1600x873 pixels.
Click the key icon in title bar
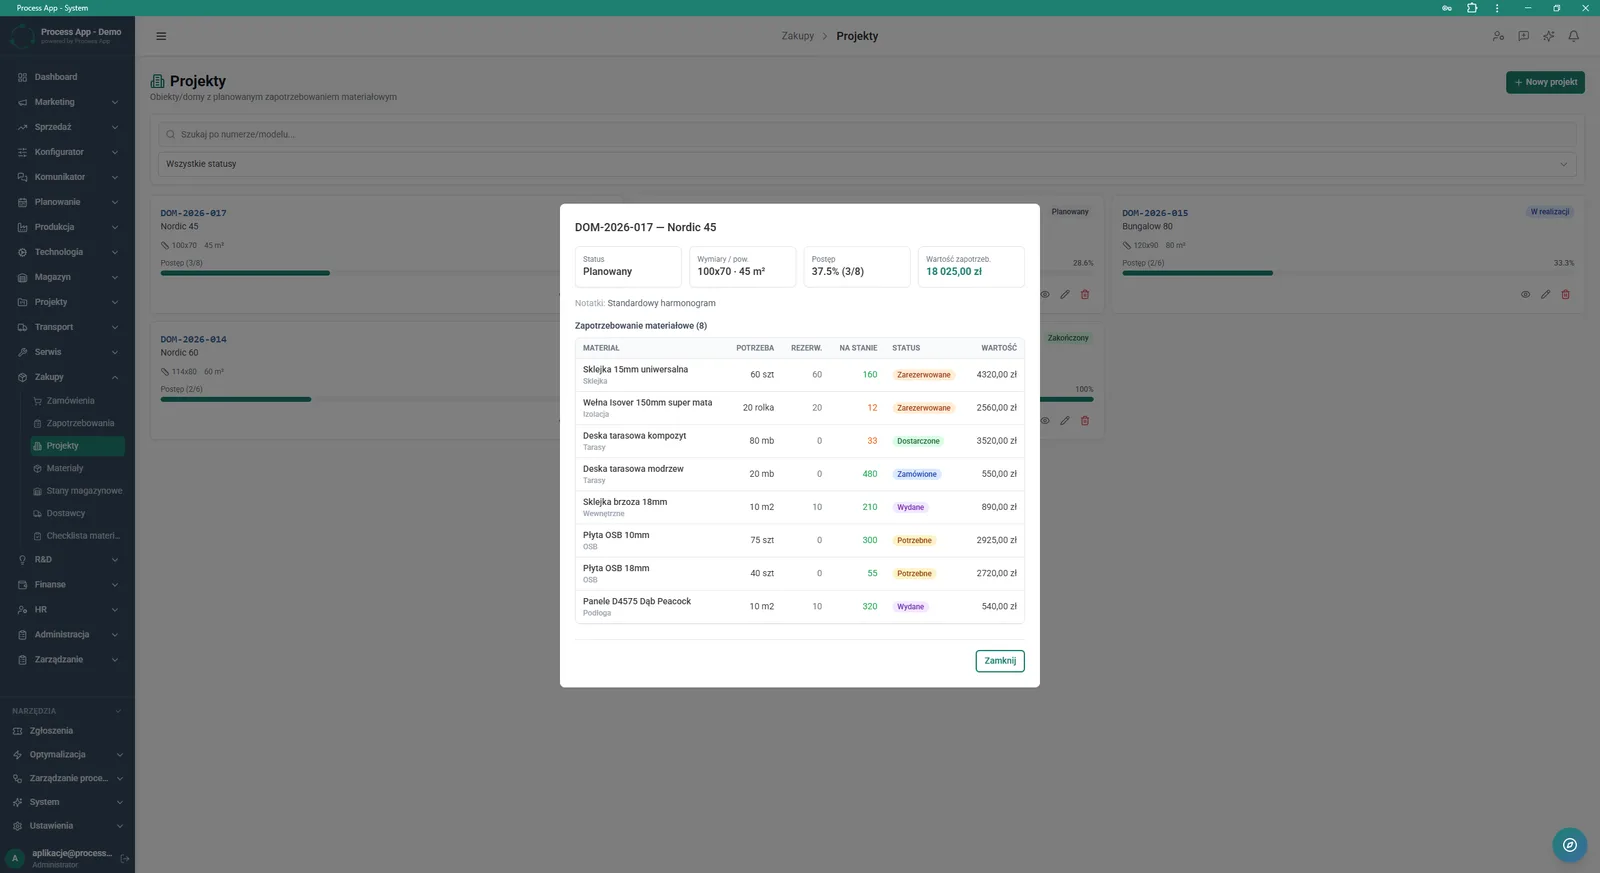pos(1447,8)
